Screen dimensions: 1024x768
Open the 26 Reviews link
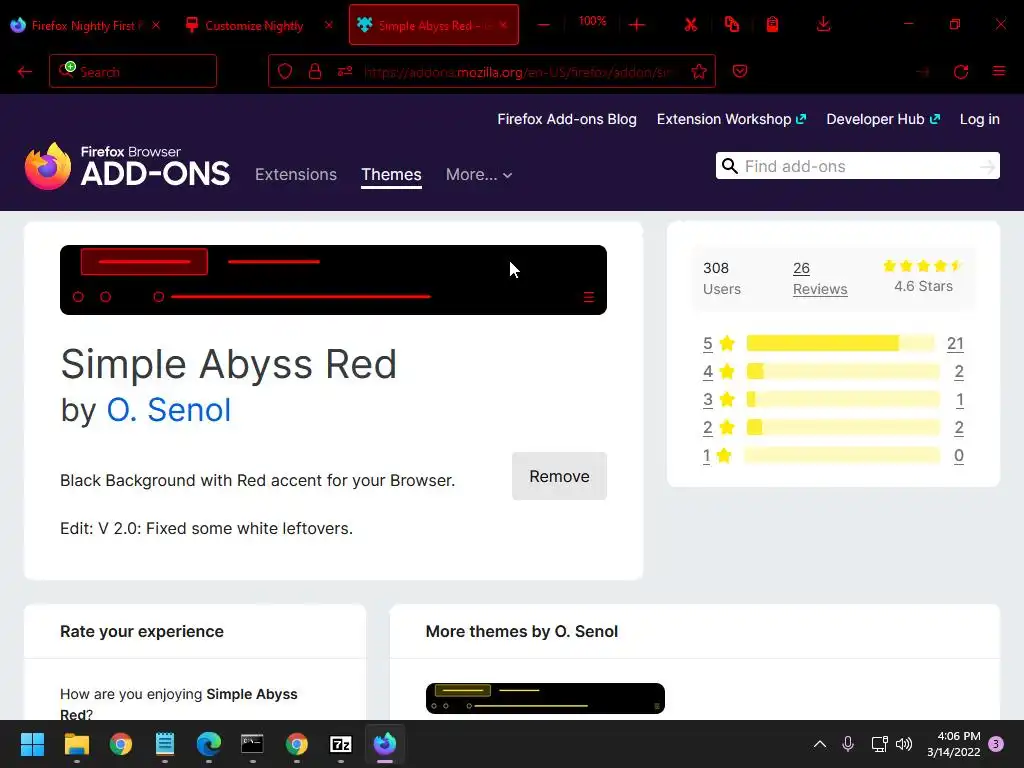(820, 278)
